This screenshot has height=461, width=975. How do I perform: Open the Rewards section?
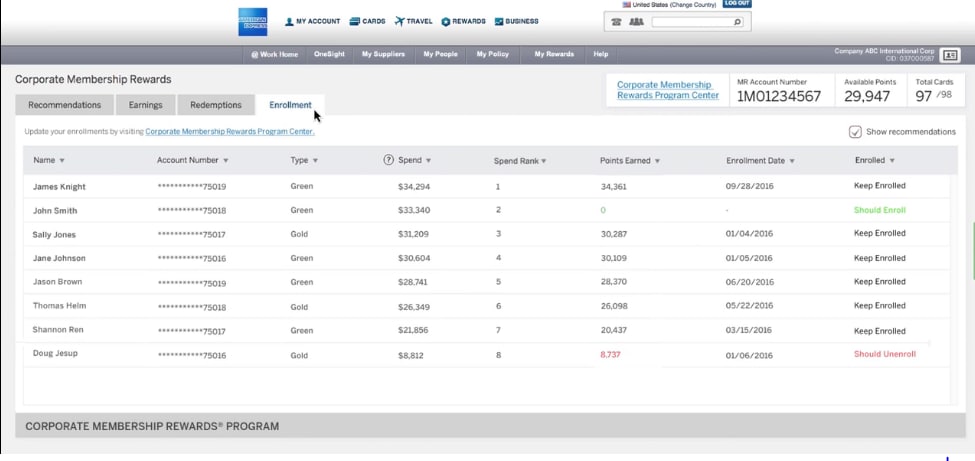coord(463,21)
